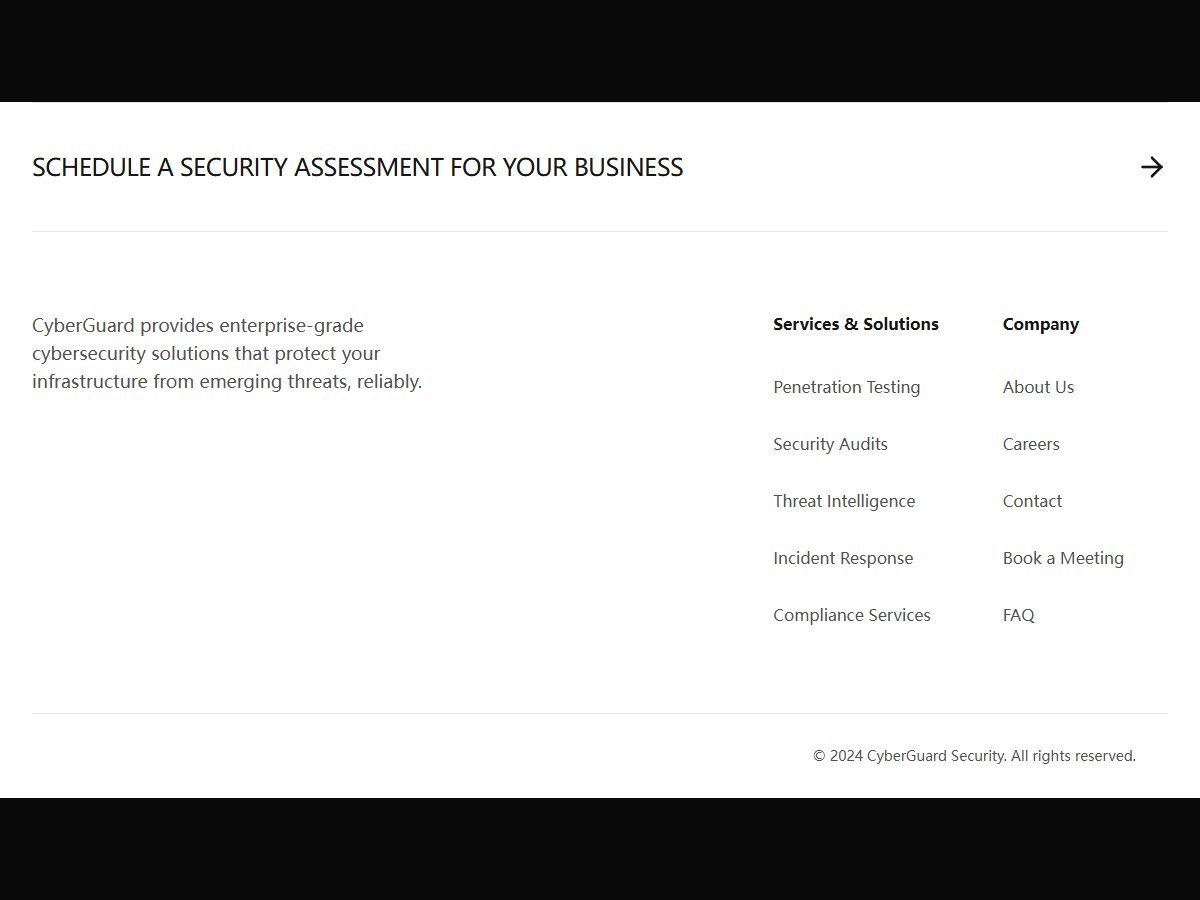Open Compliance Services footer link
This screenshot has width=1200, height=900.
(851, 615)
